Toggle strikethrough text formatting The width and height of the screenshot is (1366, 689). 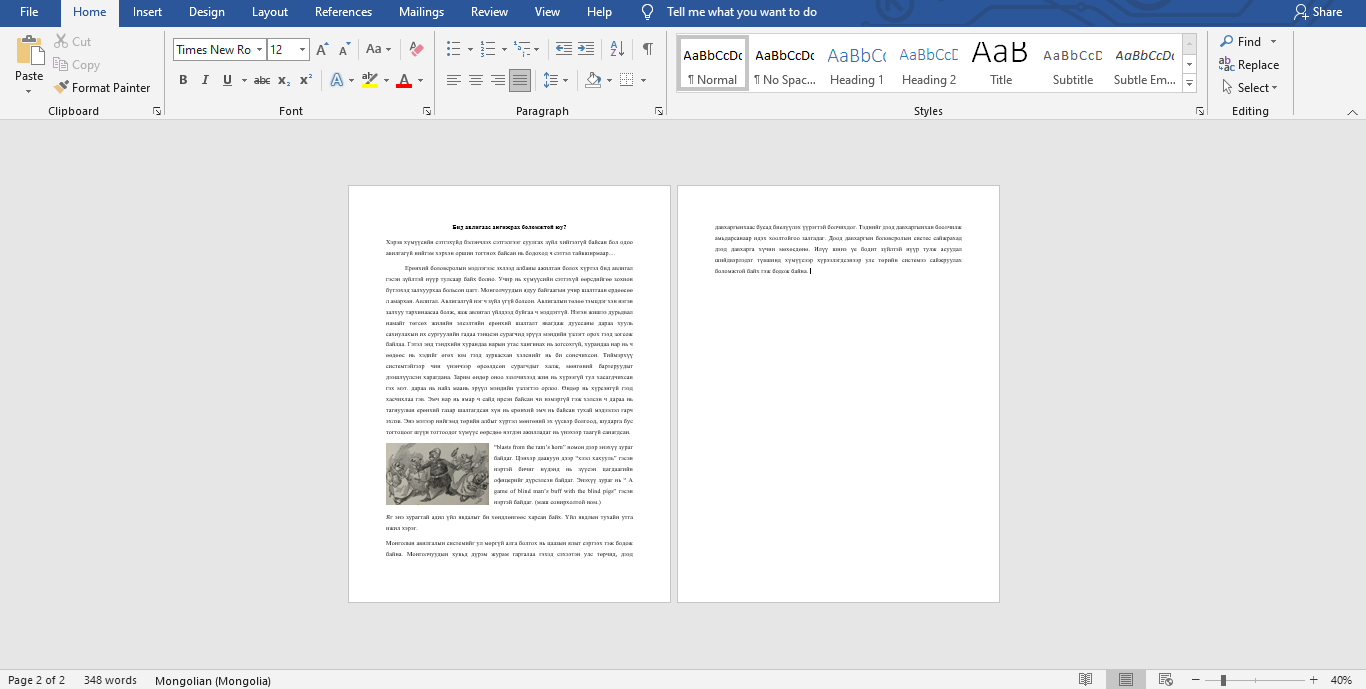pos(261,80)
